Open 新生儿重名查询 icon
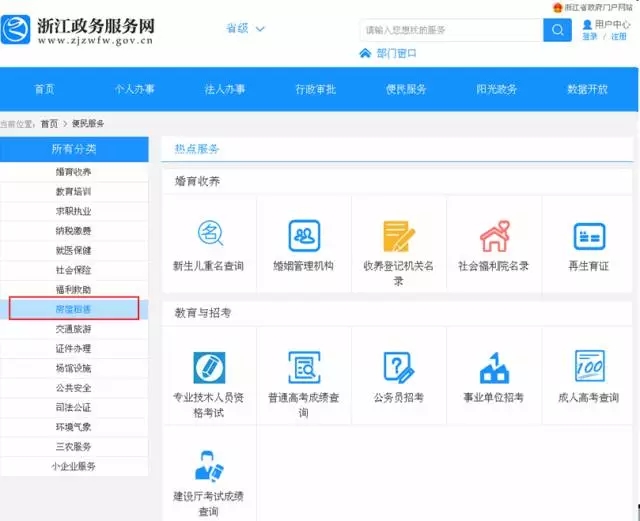The image size is (640, 521). (x=210, y=233)
